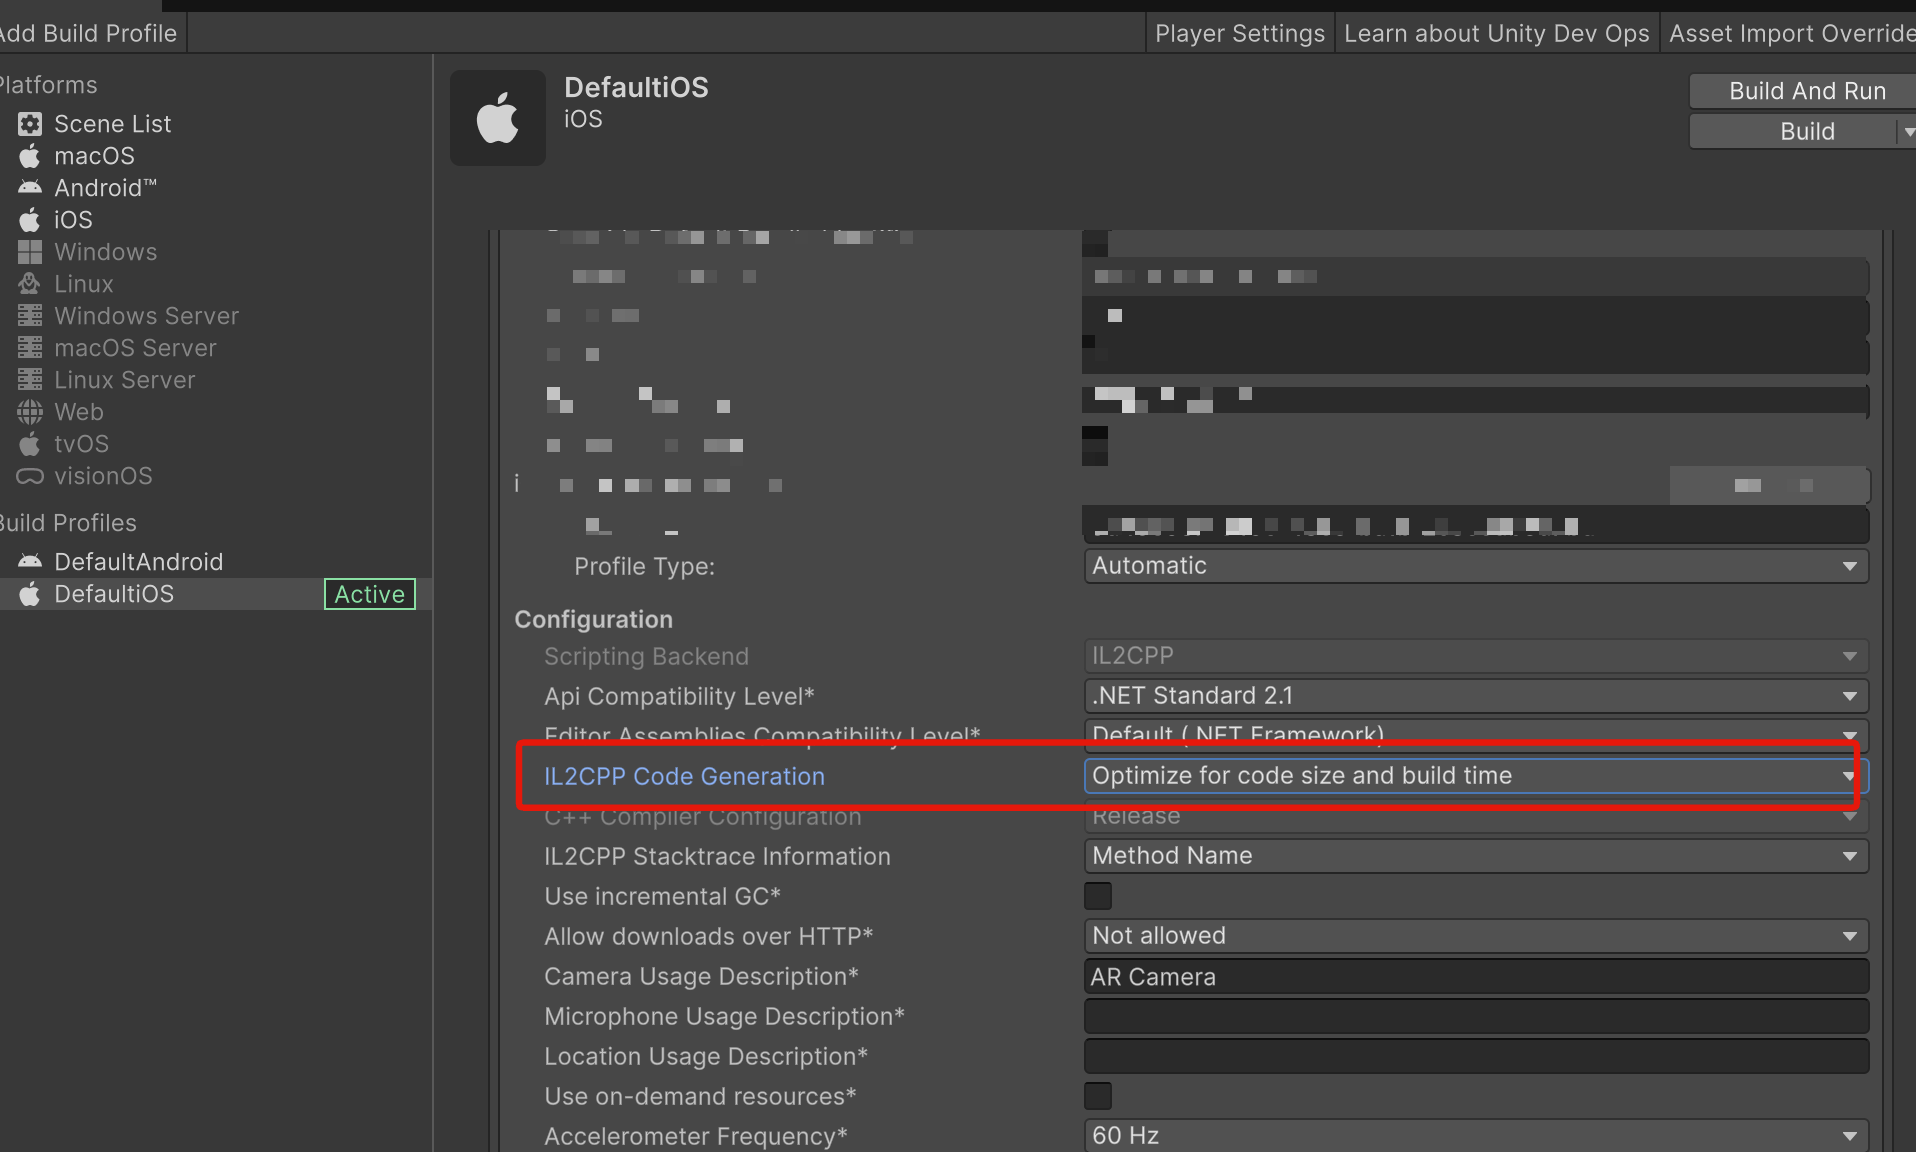Select the DefaultAndroid build profile
Screen dimensions: 1916x1152
click(x=138, y=561)
